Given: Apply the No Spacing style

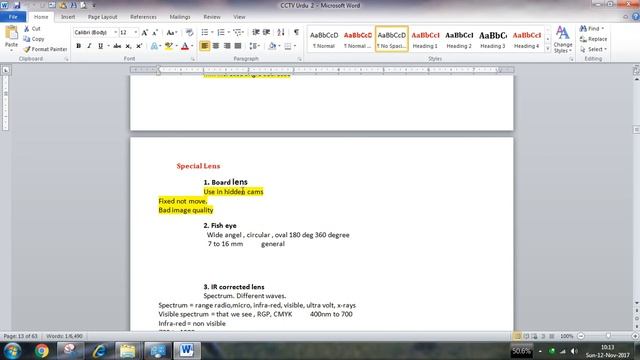Looking at the screenshot, I should click(391, 39).
